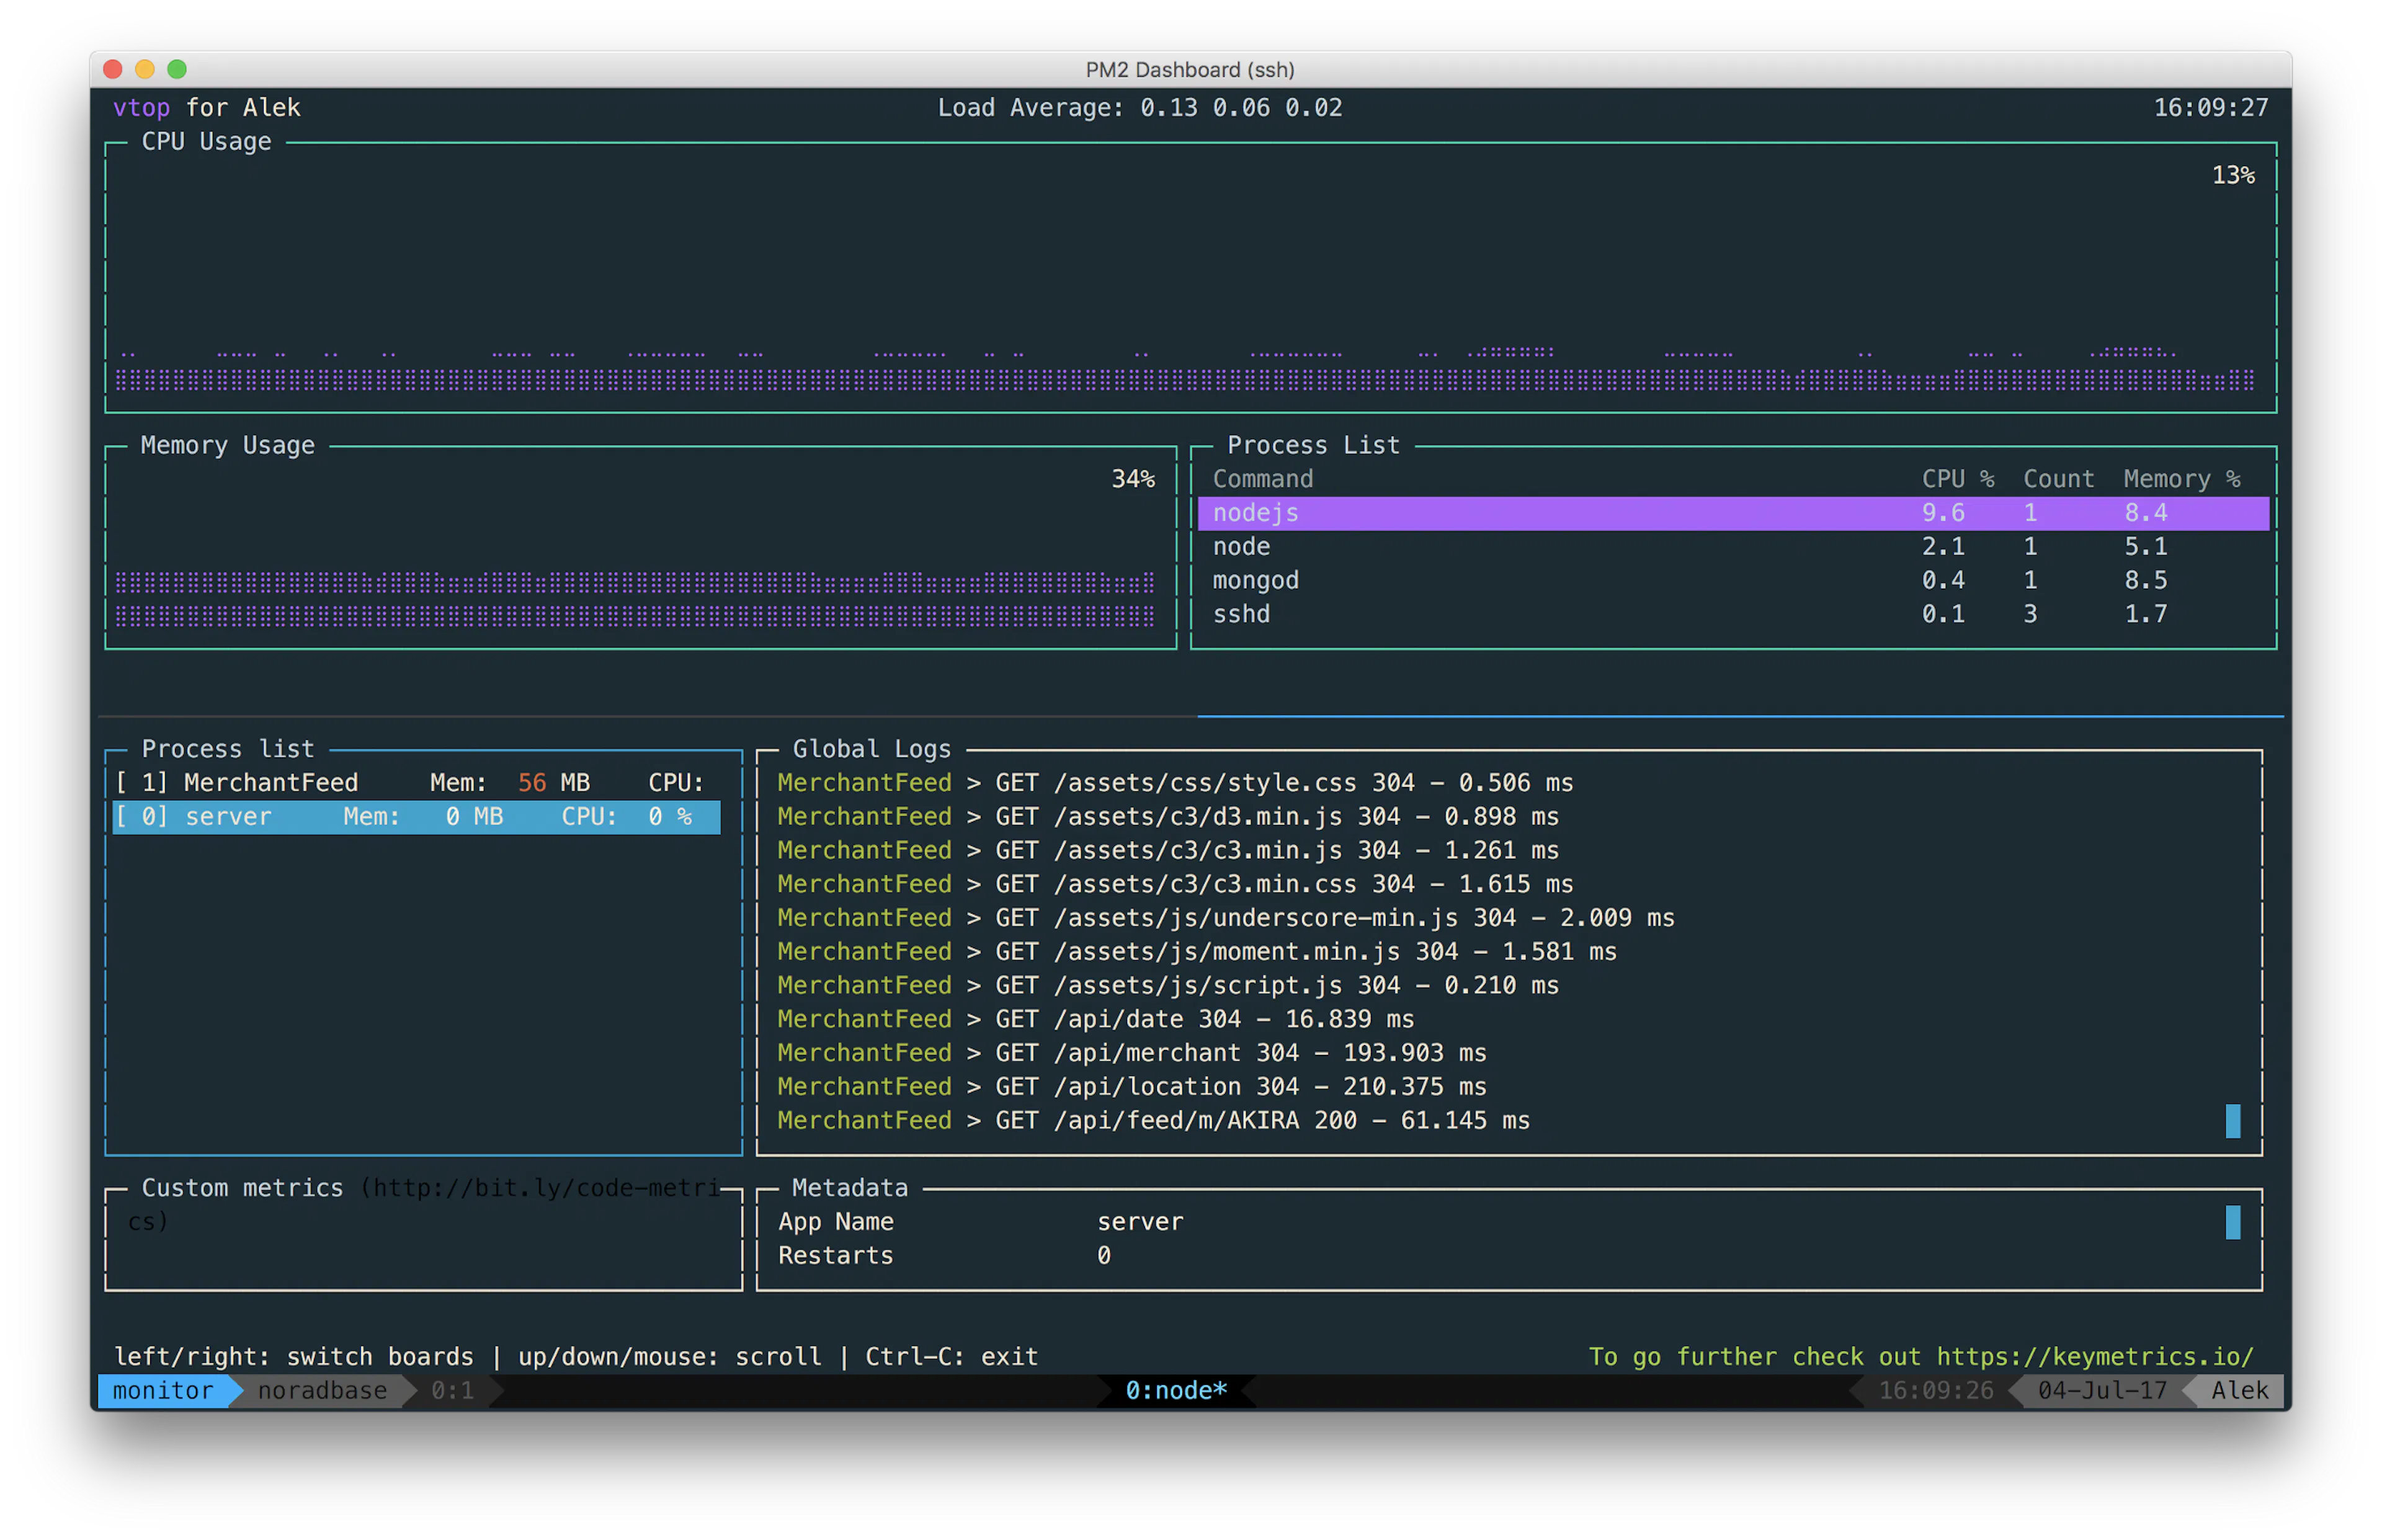Select the nodejs row in Process List
This screenshot has height=1540, width=2382.
coord(1733,513)
